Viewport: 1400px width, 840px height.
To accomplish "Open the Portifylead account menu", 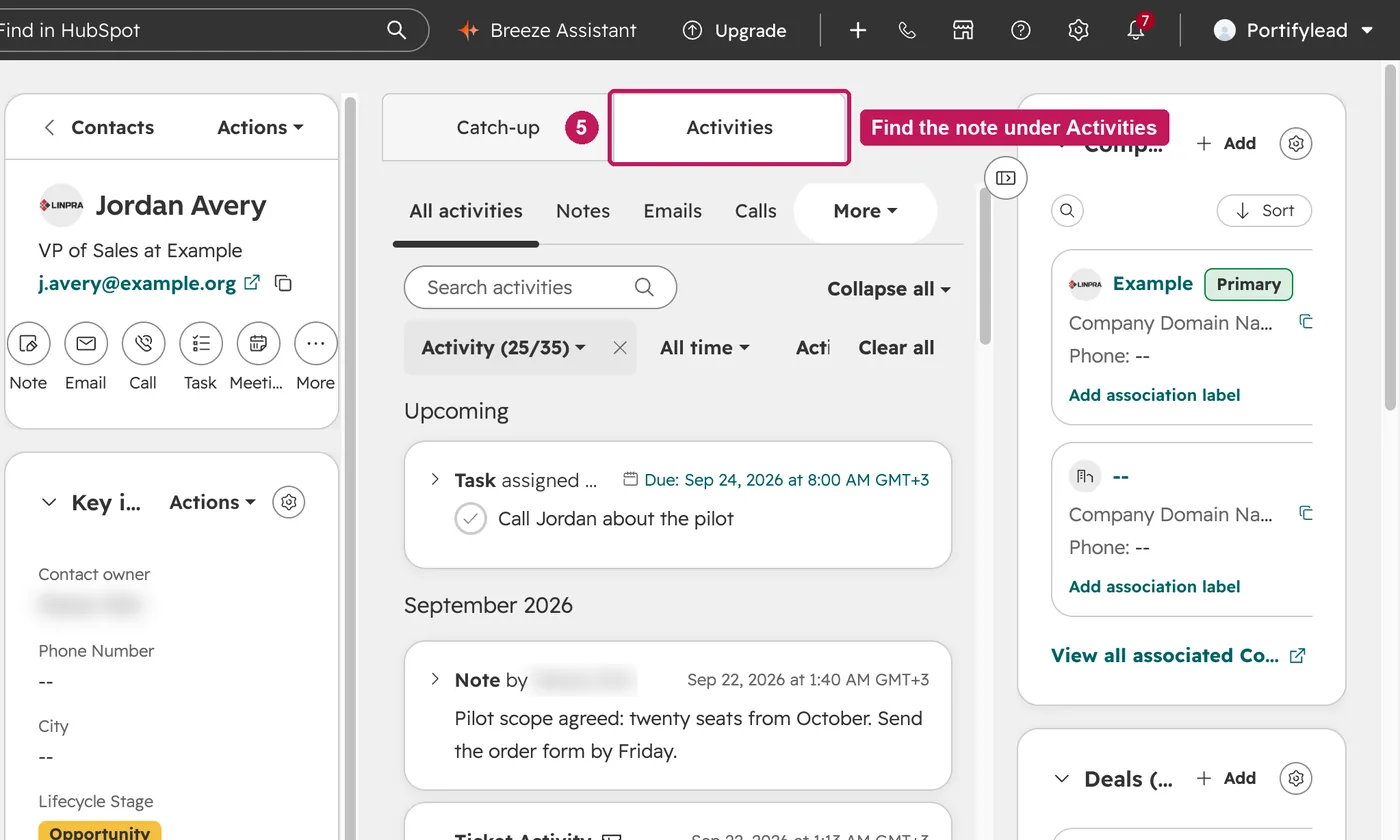I will pyautogui.click(x=1294, y=30).
